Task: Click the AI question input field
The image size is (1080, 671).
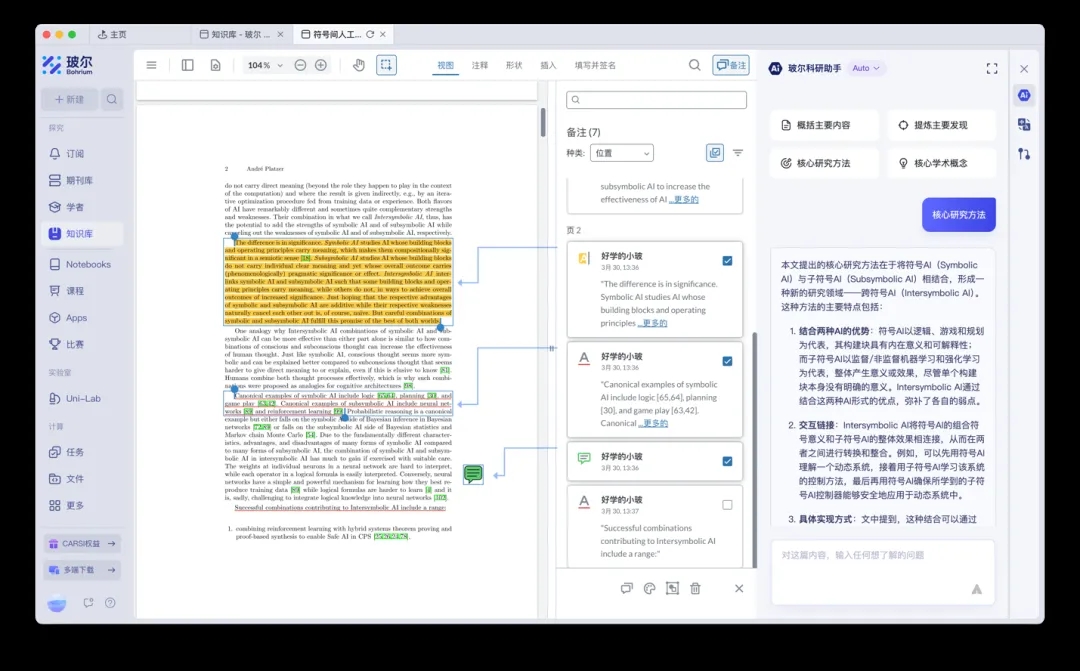Action: tap(870, 555)
